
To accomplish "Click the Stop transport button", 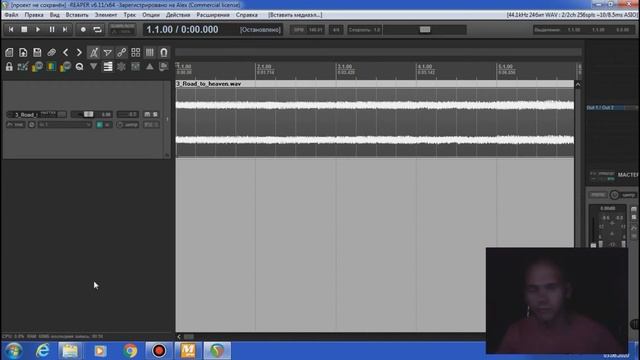I will click(24, 29).
